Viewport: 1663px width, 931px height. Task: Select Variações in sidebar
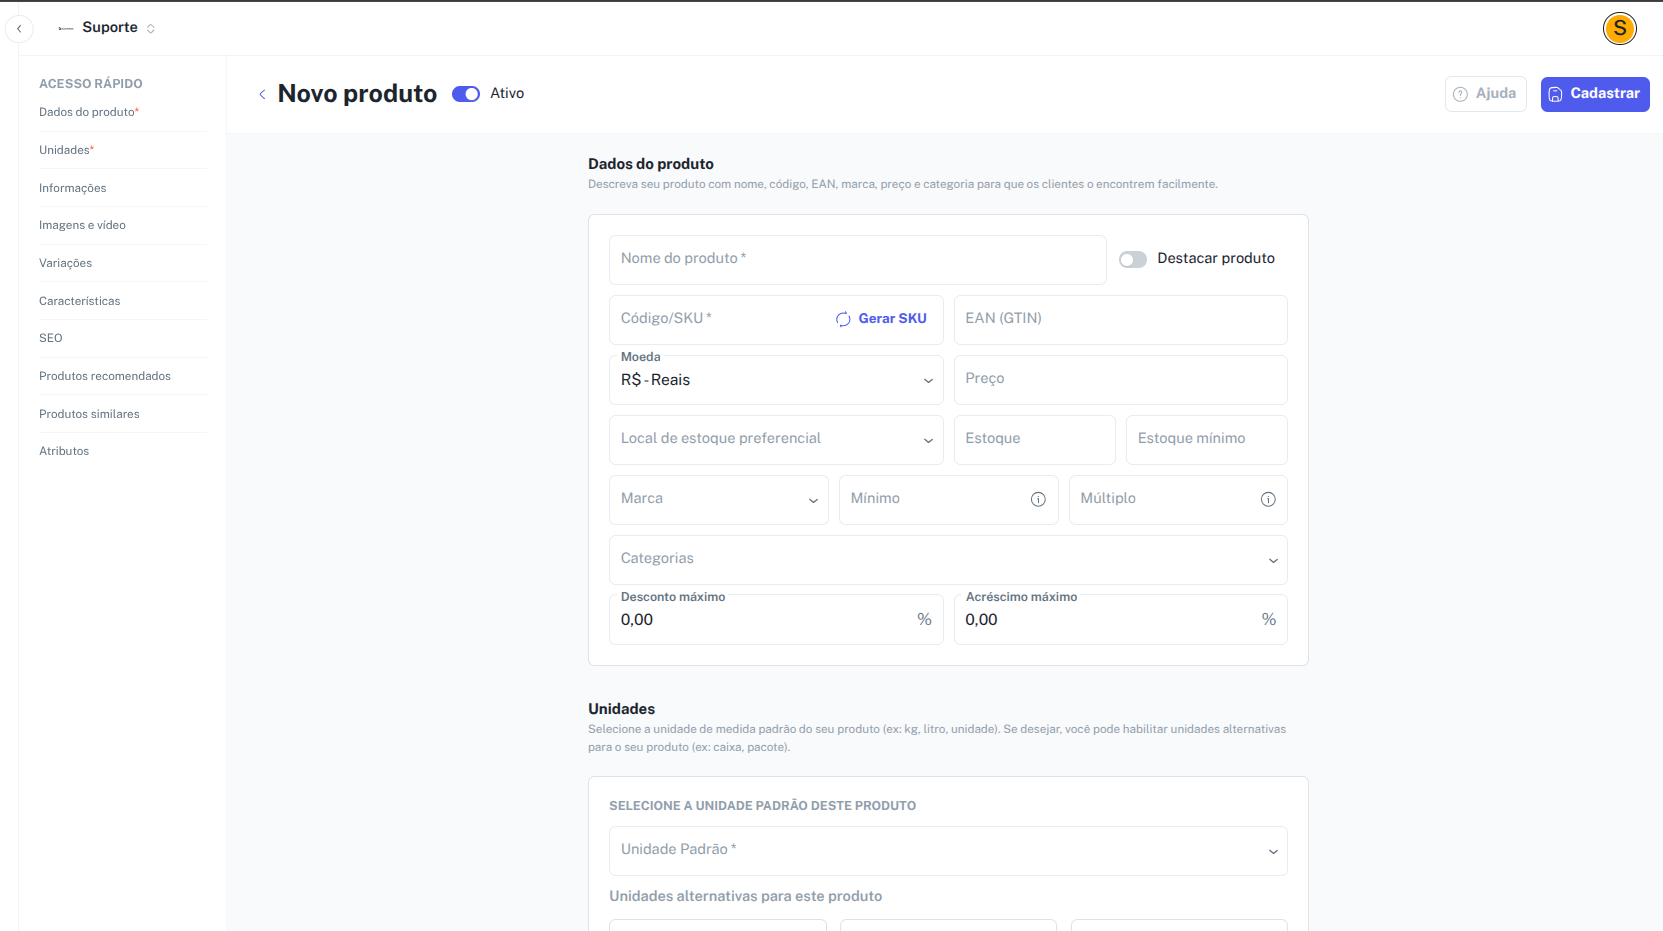[x=65, y=263]
